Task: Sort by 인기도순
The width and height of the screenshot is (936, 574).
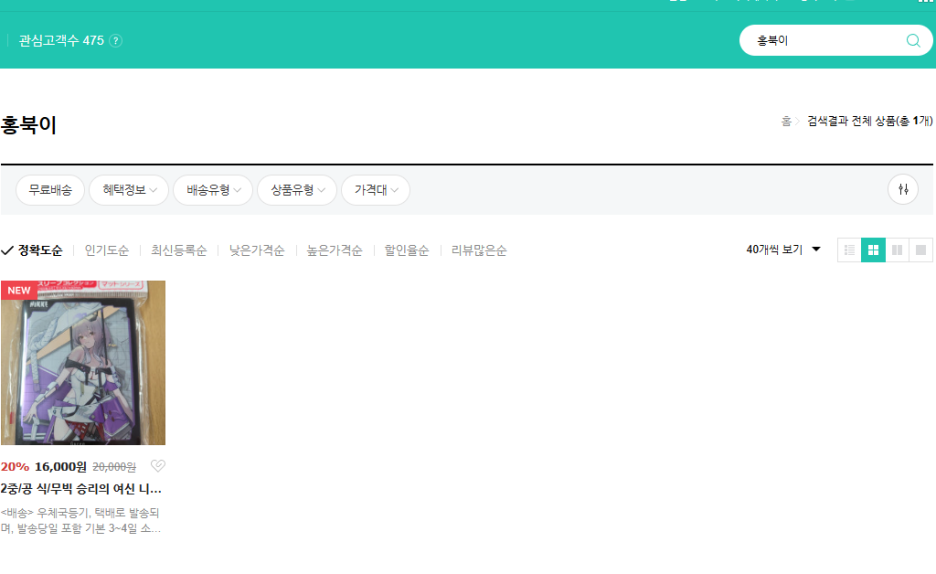Action: (106, 251)
